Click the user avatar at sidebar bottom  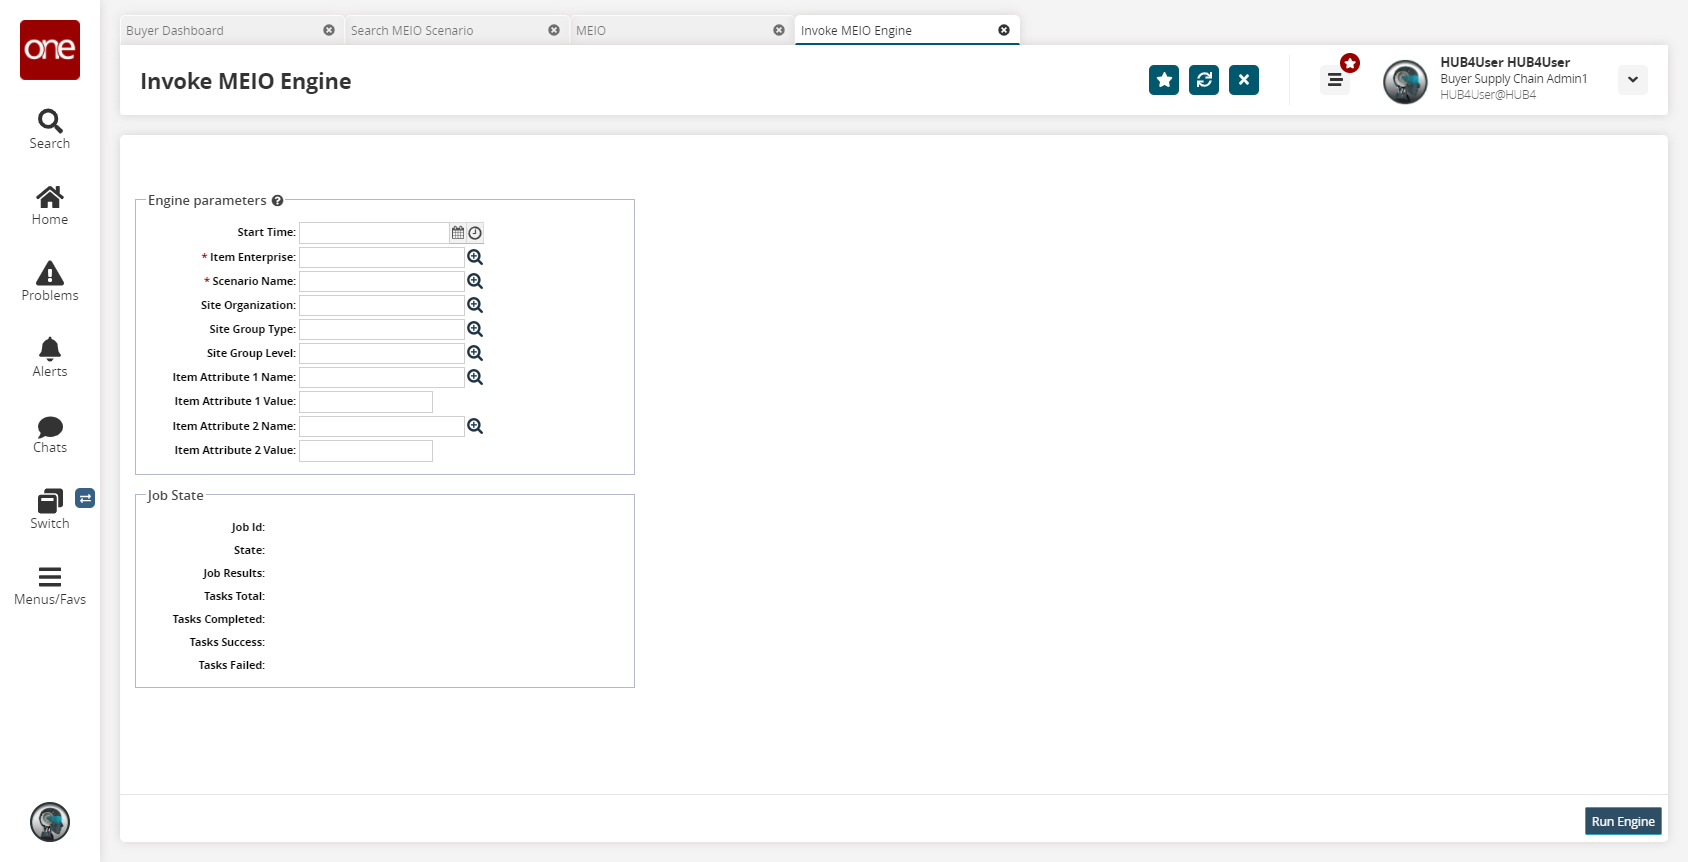[x=50, y=822]
